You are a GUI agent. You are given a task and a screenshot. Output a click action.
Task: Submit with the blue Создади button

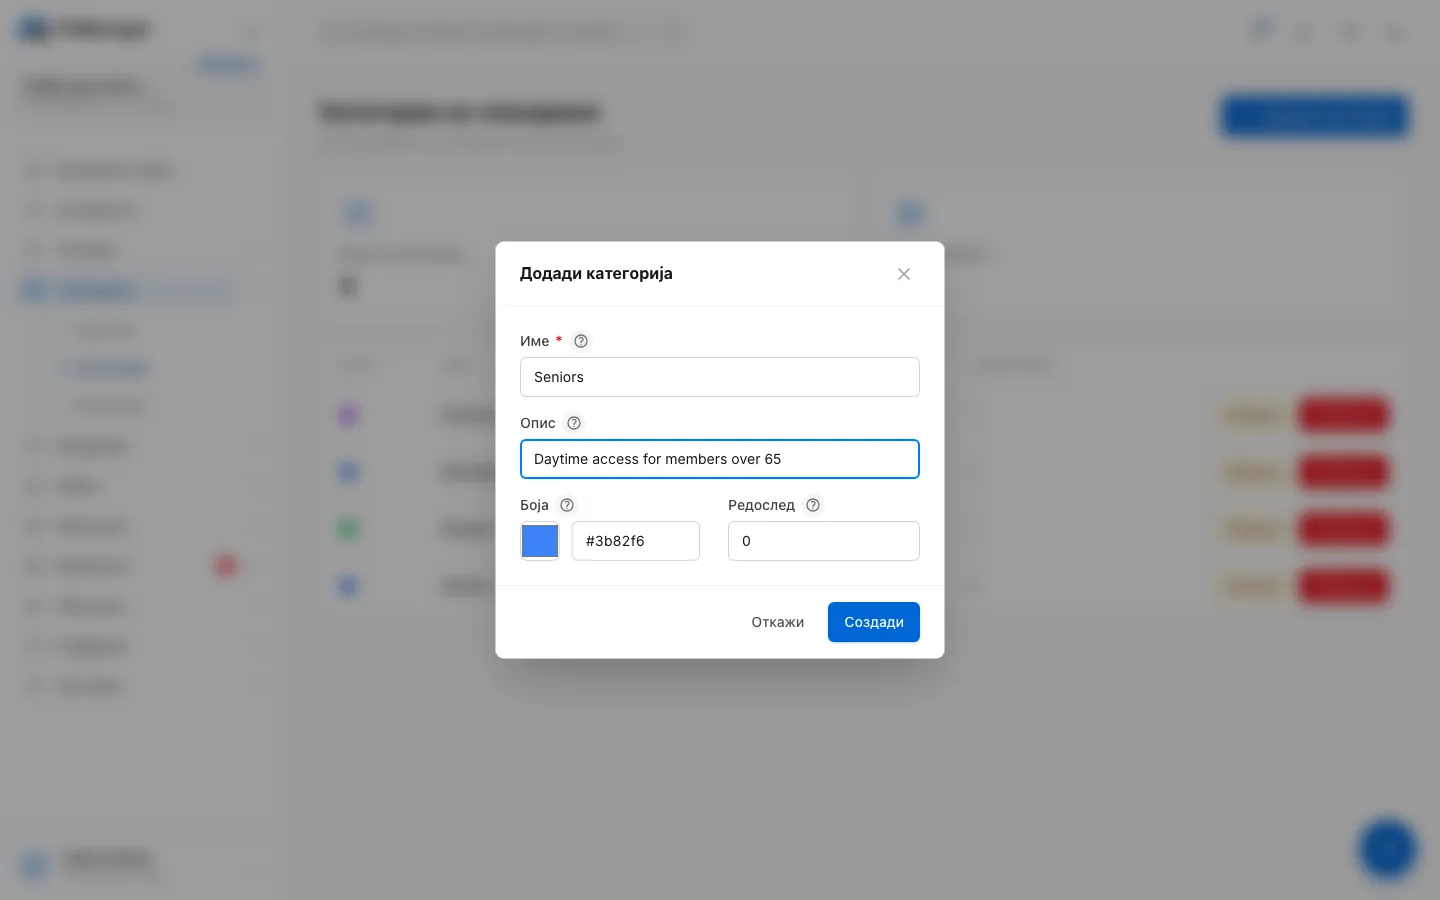[874, 622]
